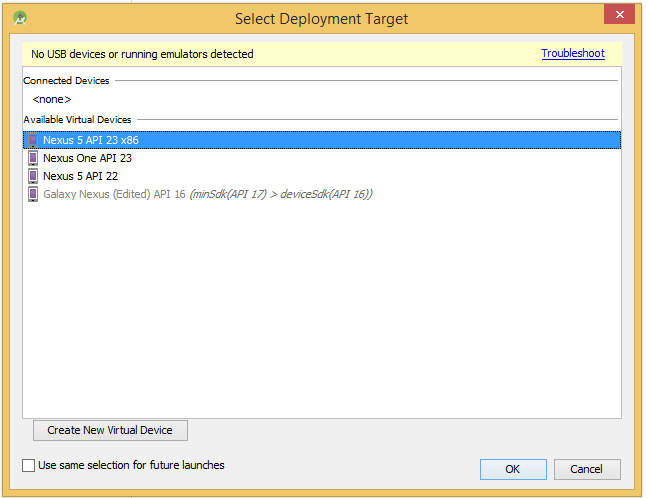
Task: Select Galaxy Nexus (Edited) API 16 name
Action: (x=114, y=194)
